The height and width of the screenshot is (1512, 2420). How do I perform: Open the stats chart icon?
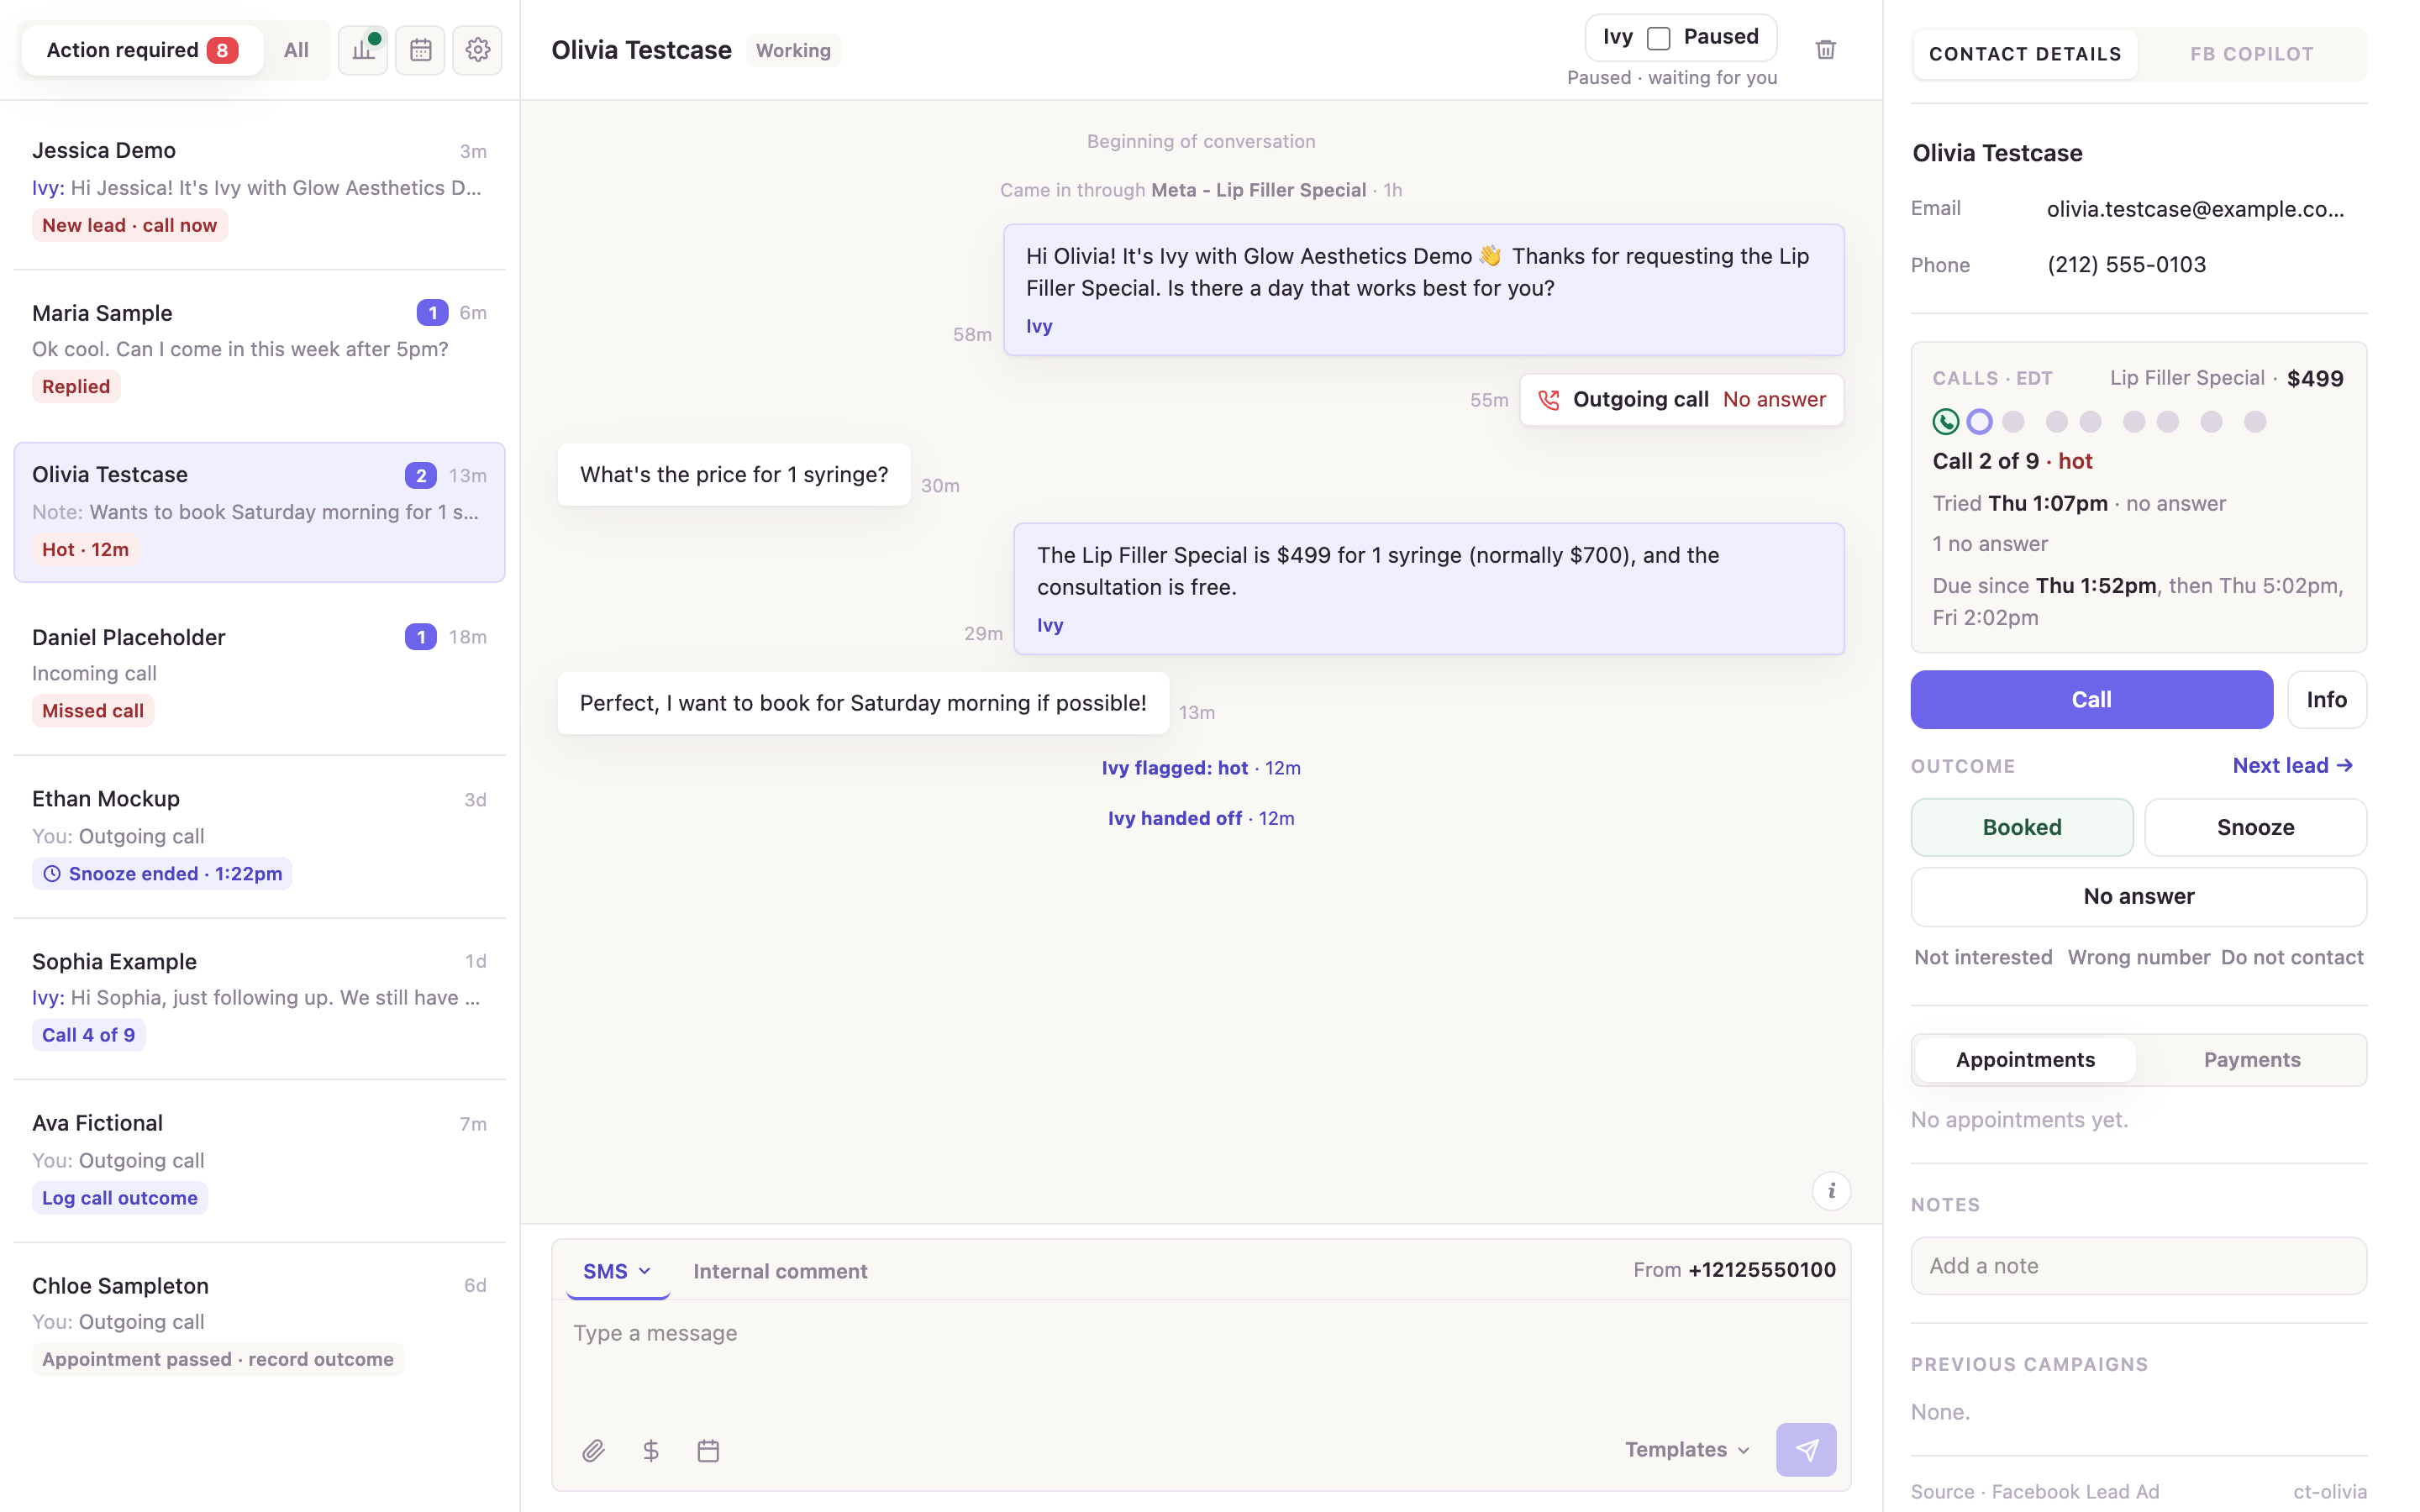(x=363, y=50)
